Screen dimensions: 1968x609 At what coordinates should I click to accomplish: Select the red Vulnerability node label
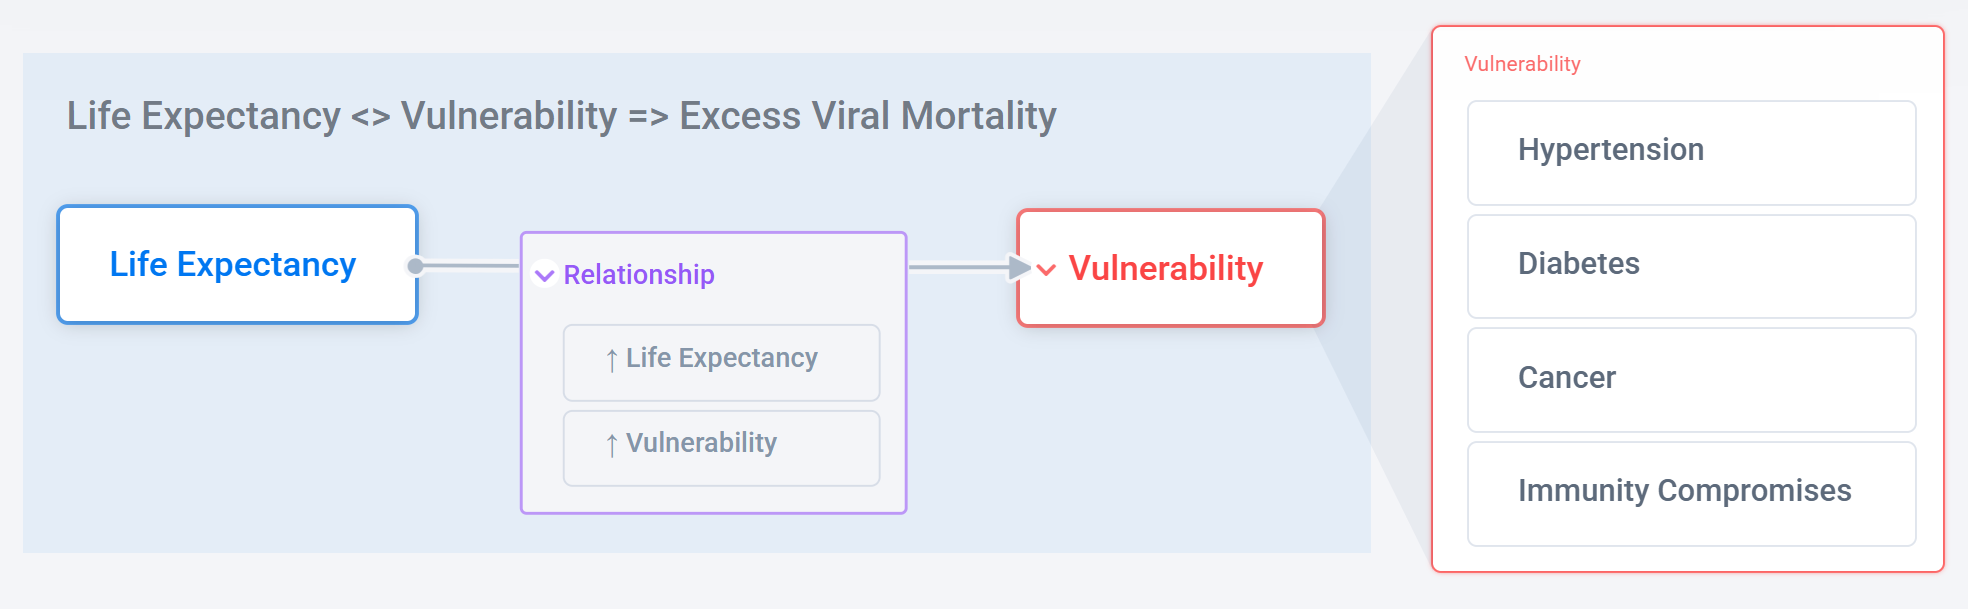tap(1165, 268)
